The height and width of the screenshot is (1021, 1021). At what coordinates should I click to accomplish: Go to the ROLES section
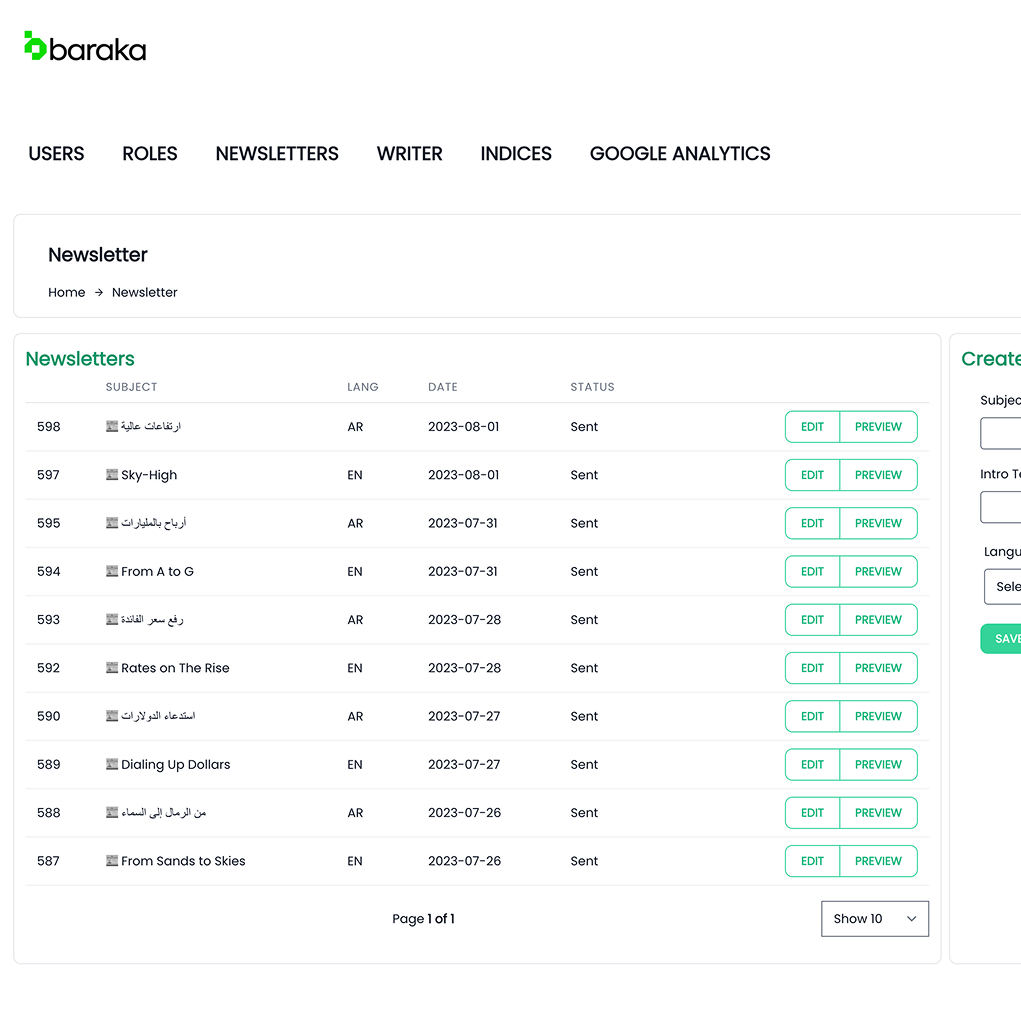(x=150, y=154)
